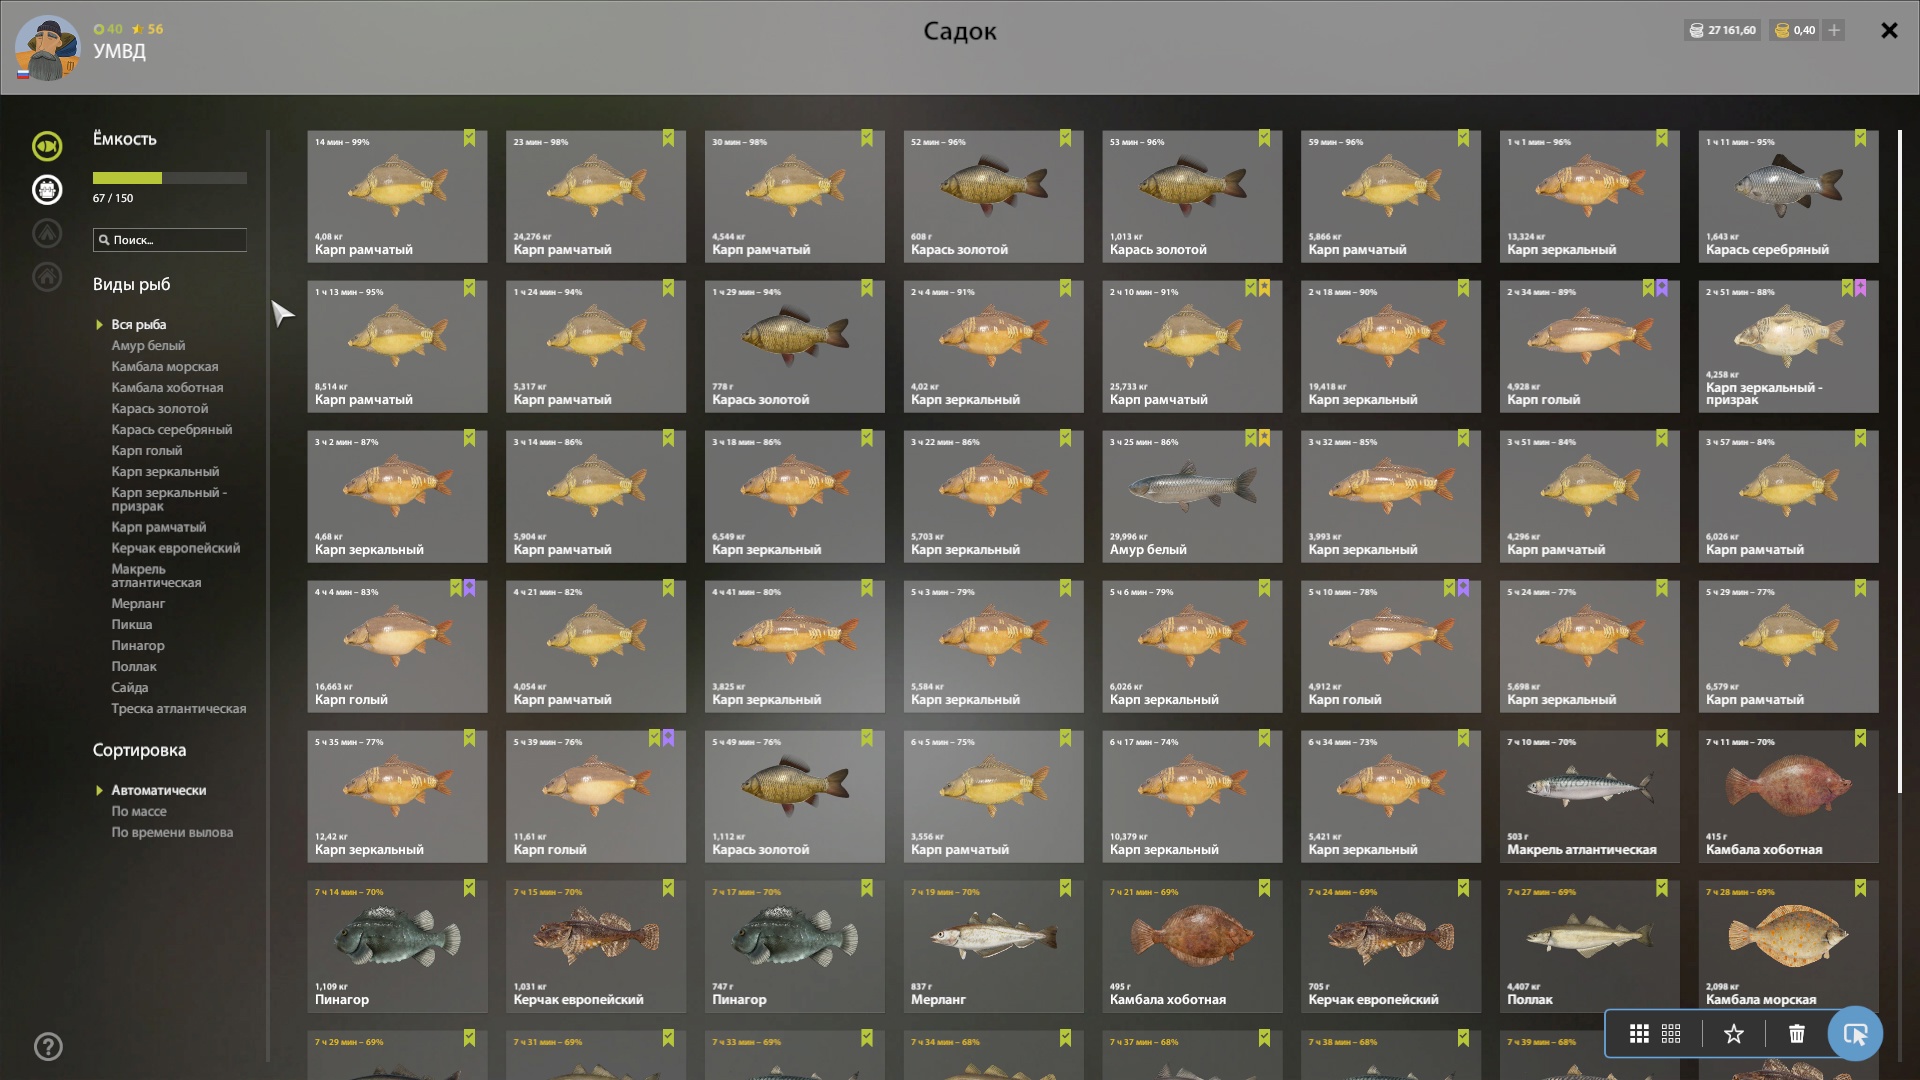The height and width of the screenshot is (1080, 1920).
Task: Sort fish По массе
Action: click(x=139, y=811)
